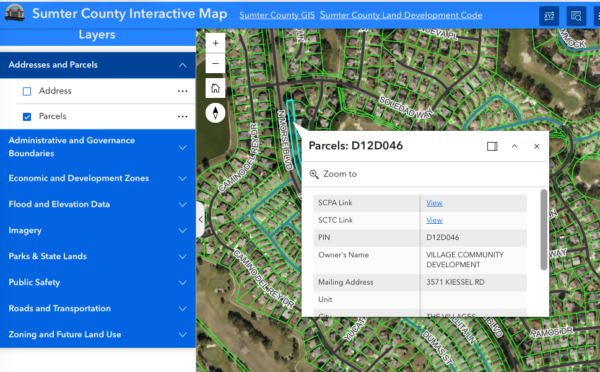The width and height of the screenshot is (600, 372).
Task: Click the Parcels: D12D046 popup title
Action: pos(355,146)
